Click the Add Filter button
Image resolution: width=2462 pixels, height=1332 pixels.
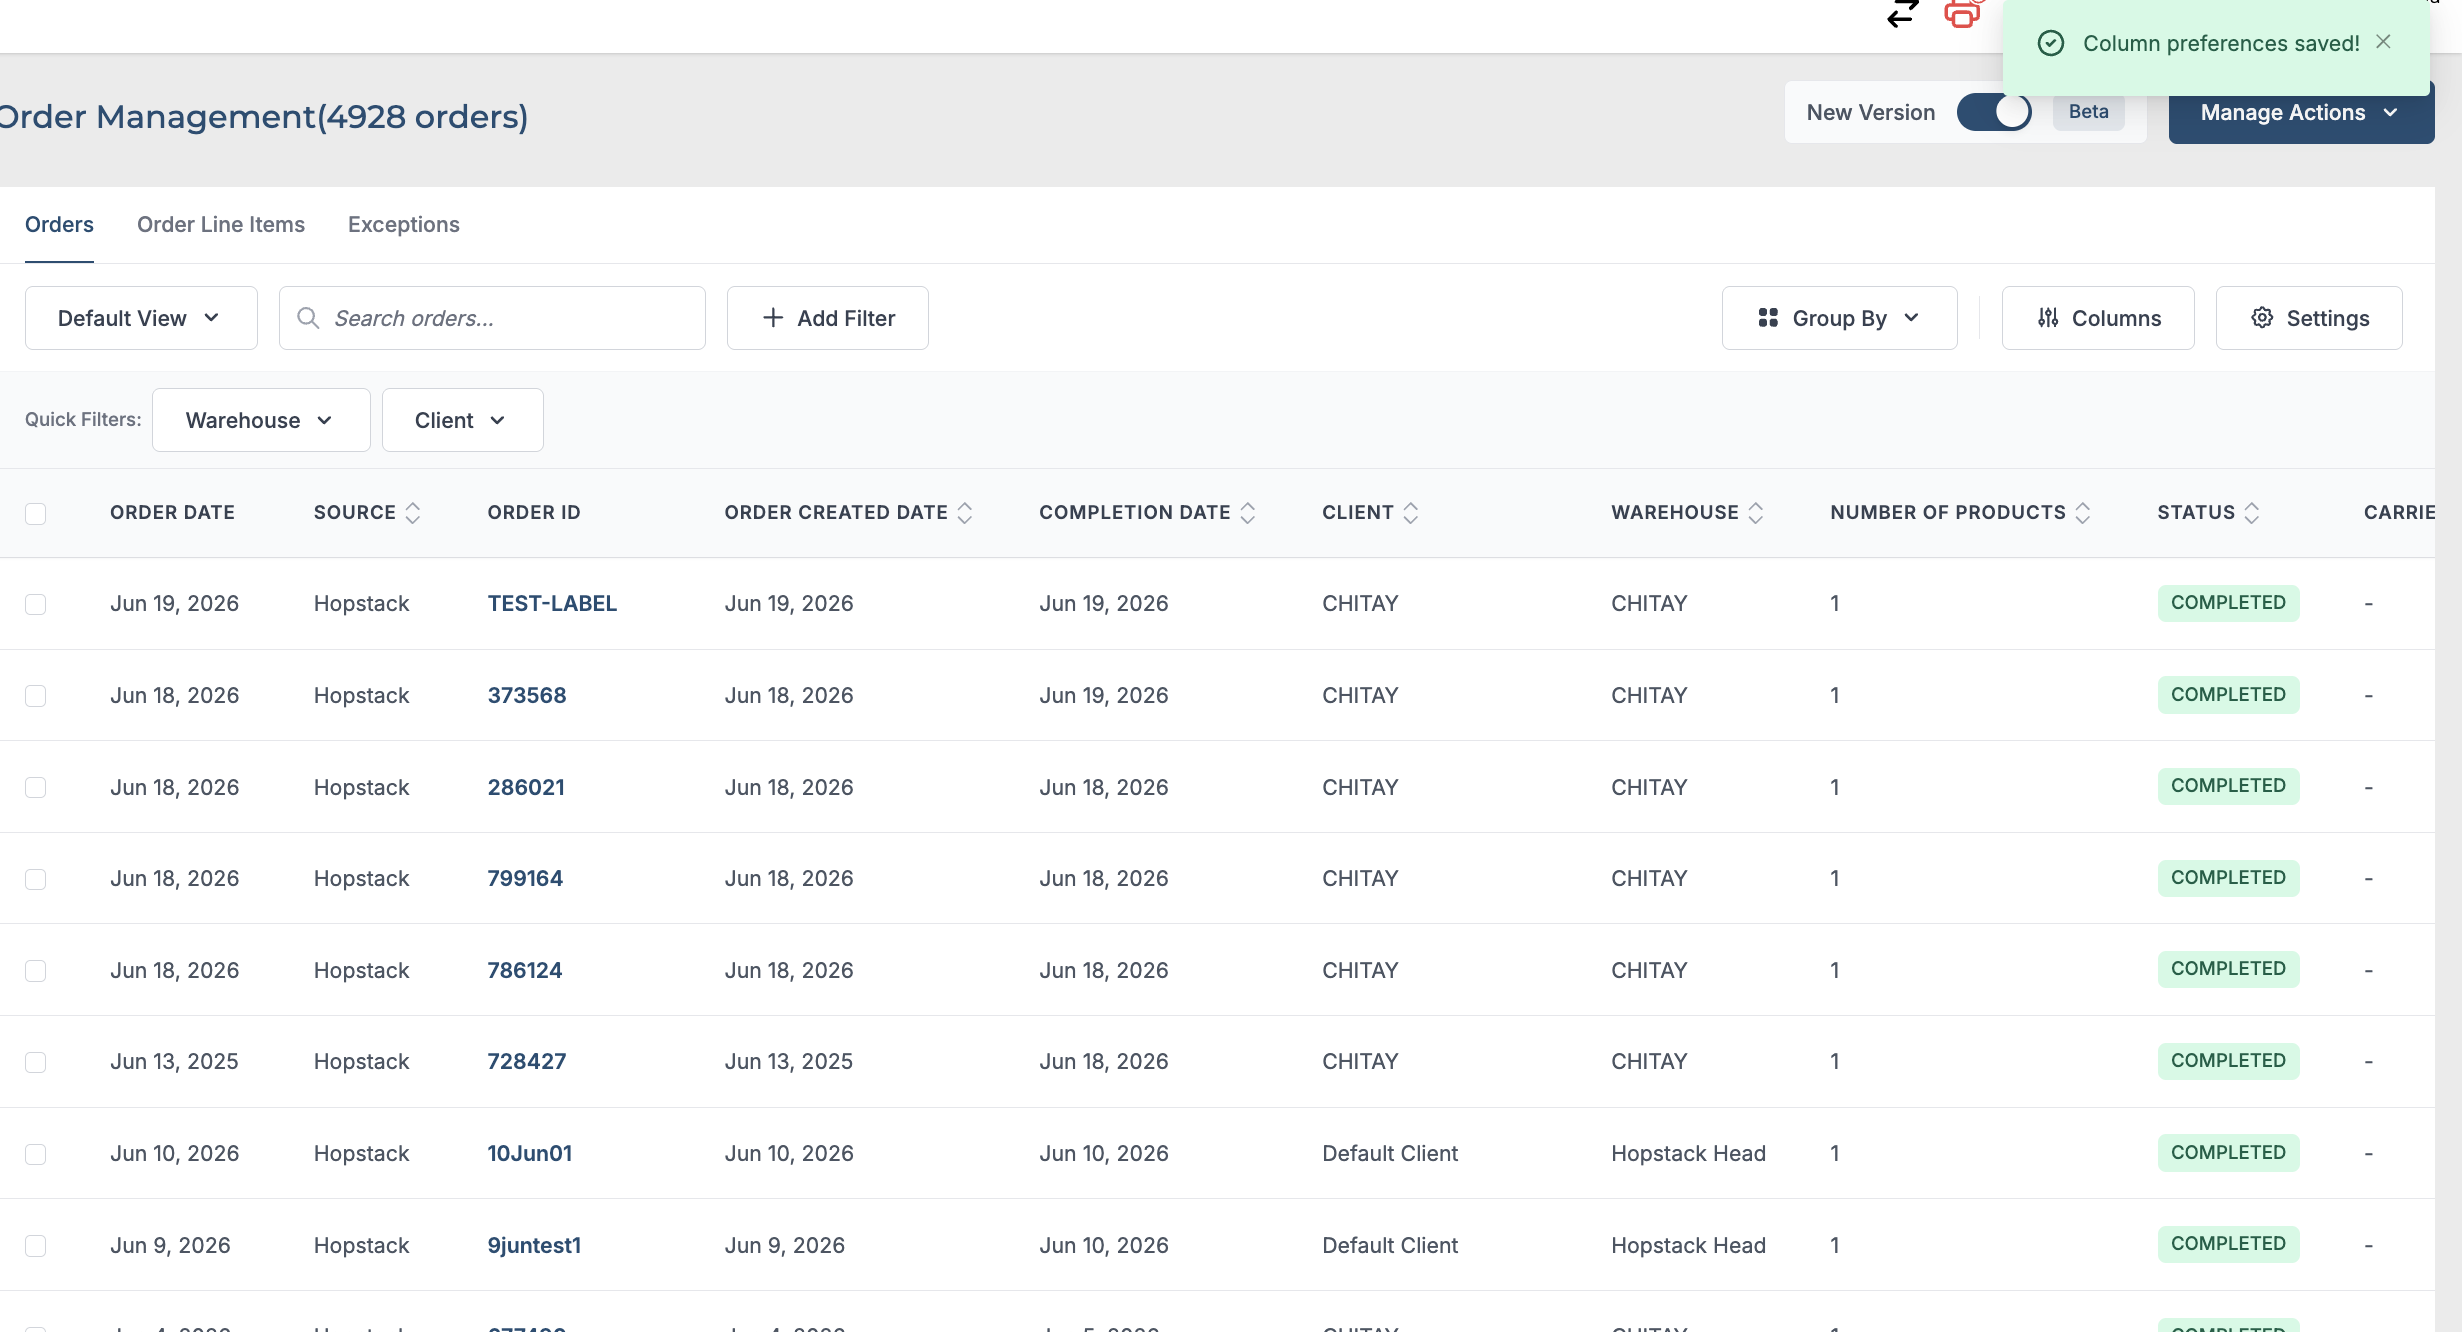828,318
